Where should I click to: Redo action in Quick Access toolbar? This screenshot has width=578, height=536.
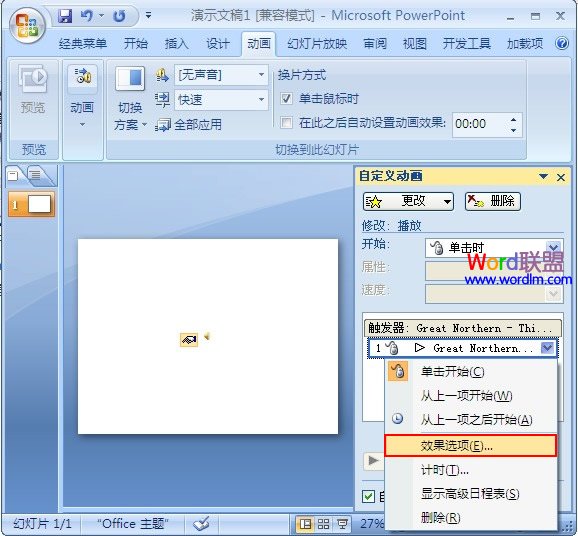click(x=119, y=16)
